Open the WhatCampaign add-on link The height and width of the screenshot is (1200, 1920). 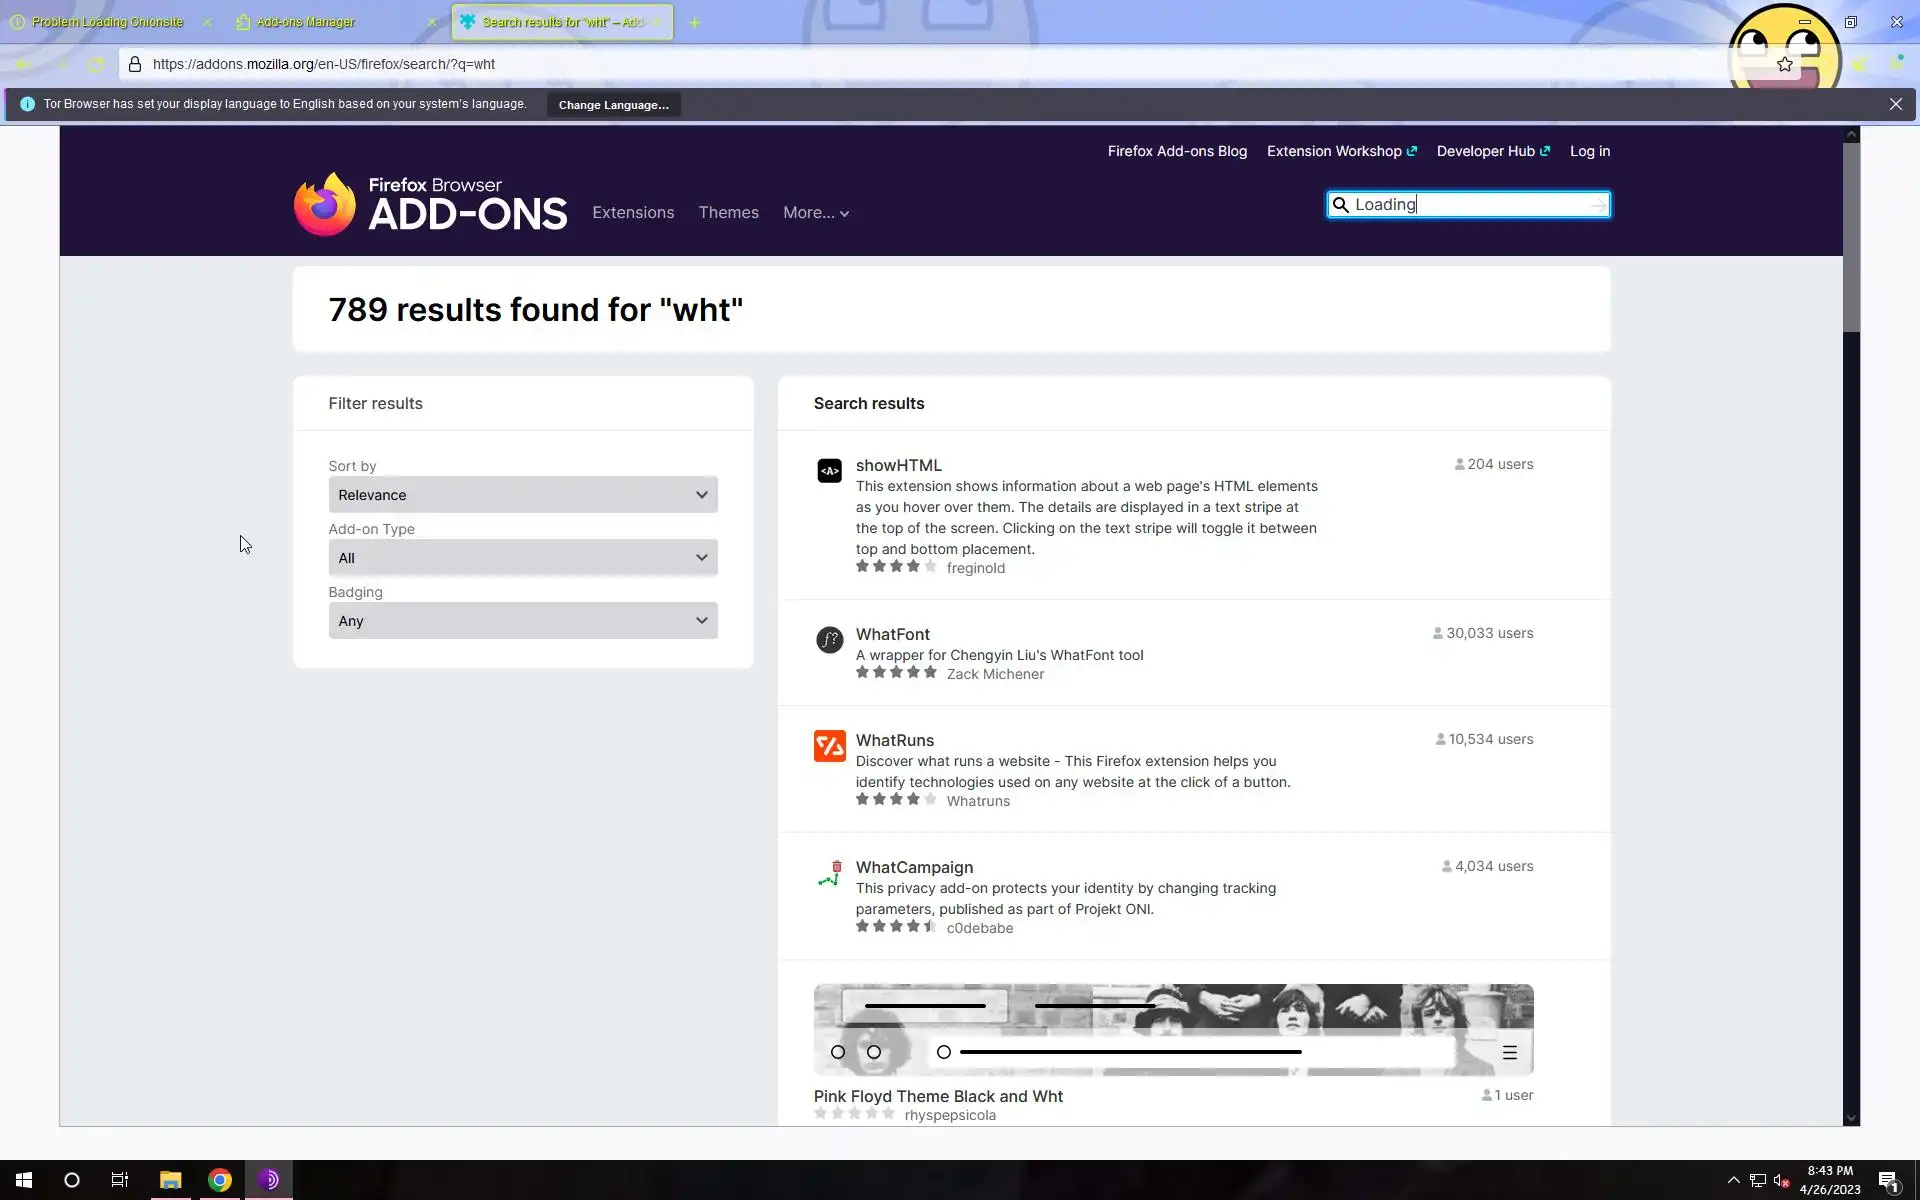point(914,867)
